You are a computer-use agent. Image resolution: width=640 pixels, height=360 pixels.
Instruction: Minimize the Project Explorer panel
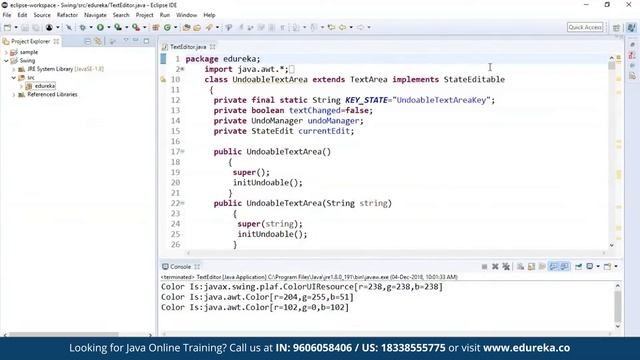pyautogui.click(x=136, y=41)
